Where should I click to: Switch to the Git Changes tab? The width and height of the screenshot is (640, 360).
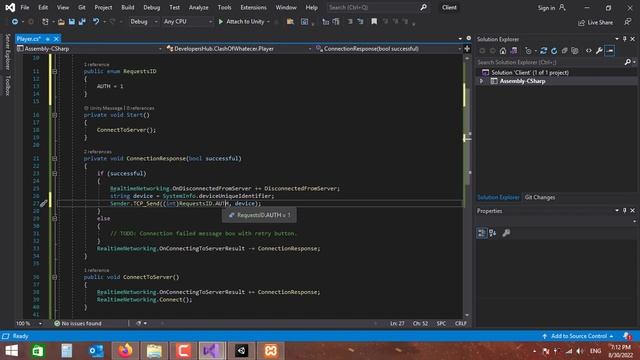(x=540, y=198)
